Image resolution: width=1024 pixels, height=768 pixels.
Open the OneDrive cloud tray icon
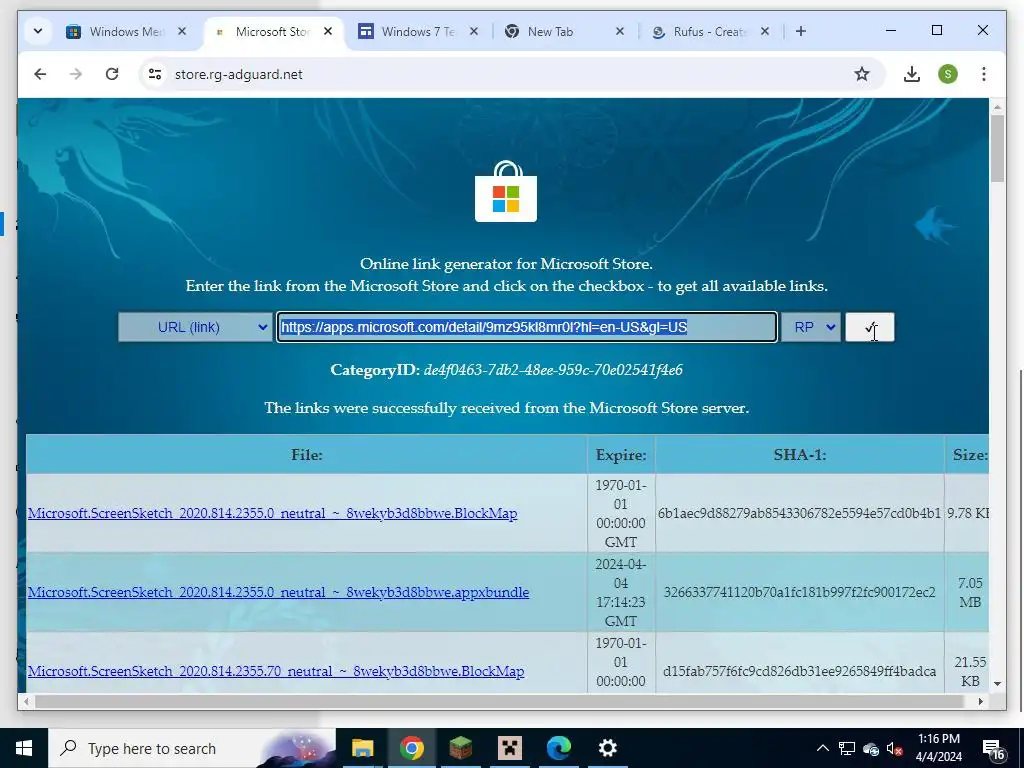tap(871, 749)
